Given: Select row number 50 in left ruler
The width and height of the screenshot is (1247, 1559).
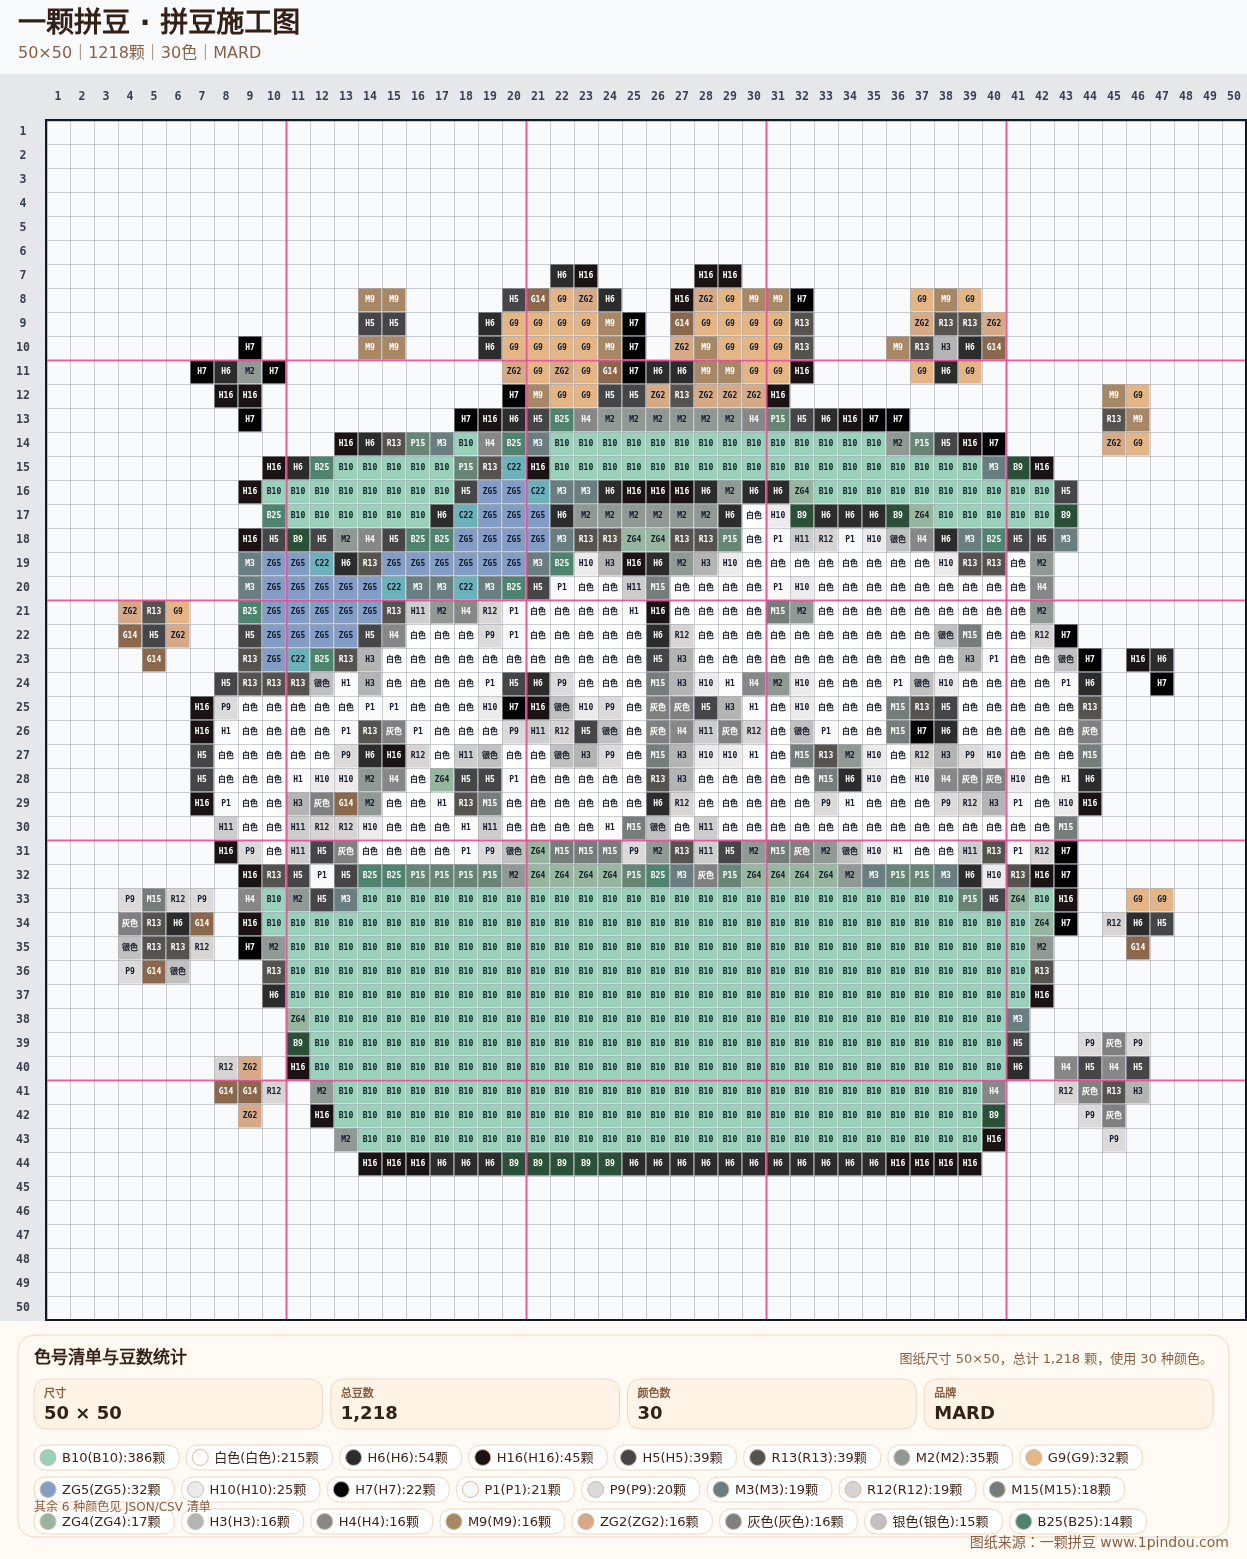Looking at the screenshot, I should 23,1307.
